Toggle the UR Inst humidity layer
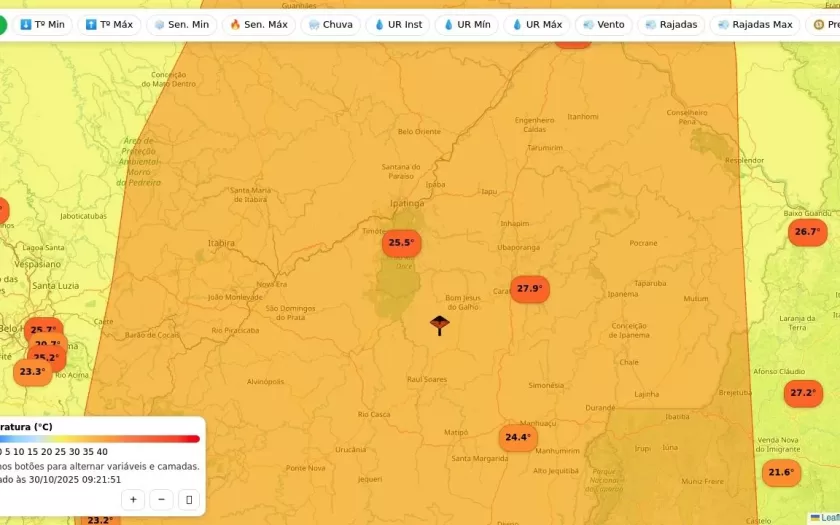This screenshot has height=525, width=840. [397, 25]
